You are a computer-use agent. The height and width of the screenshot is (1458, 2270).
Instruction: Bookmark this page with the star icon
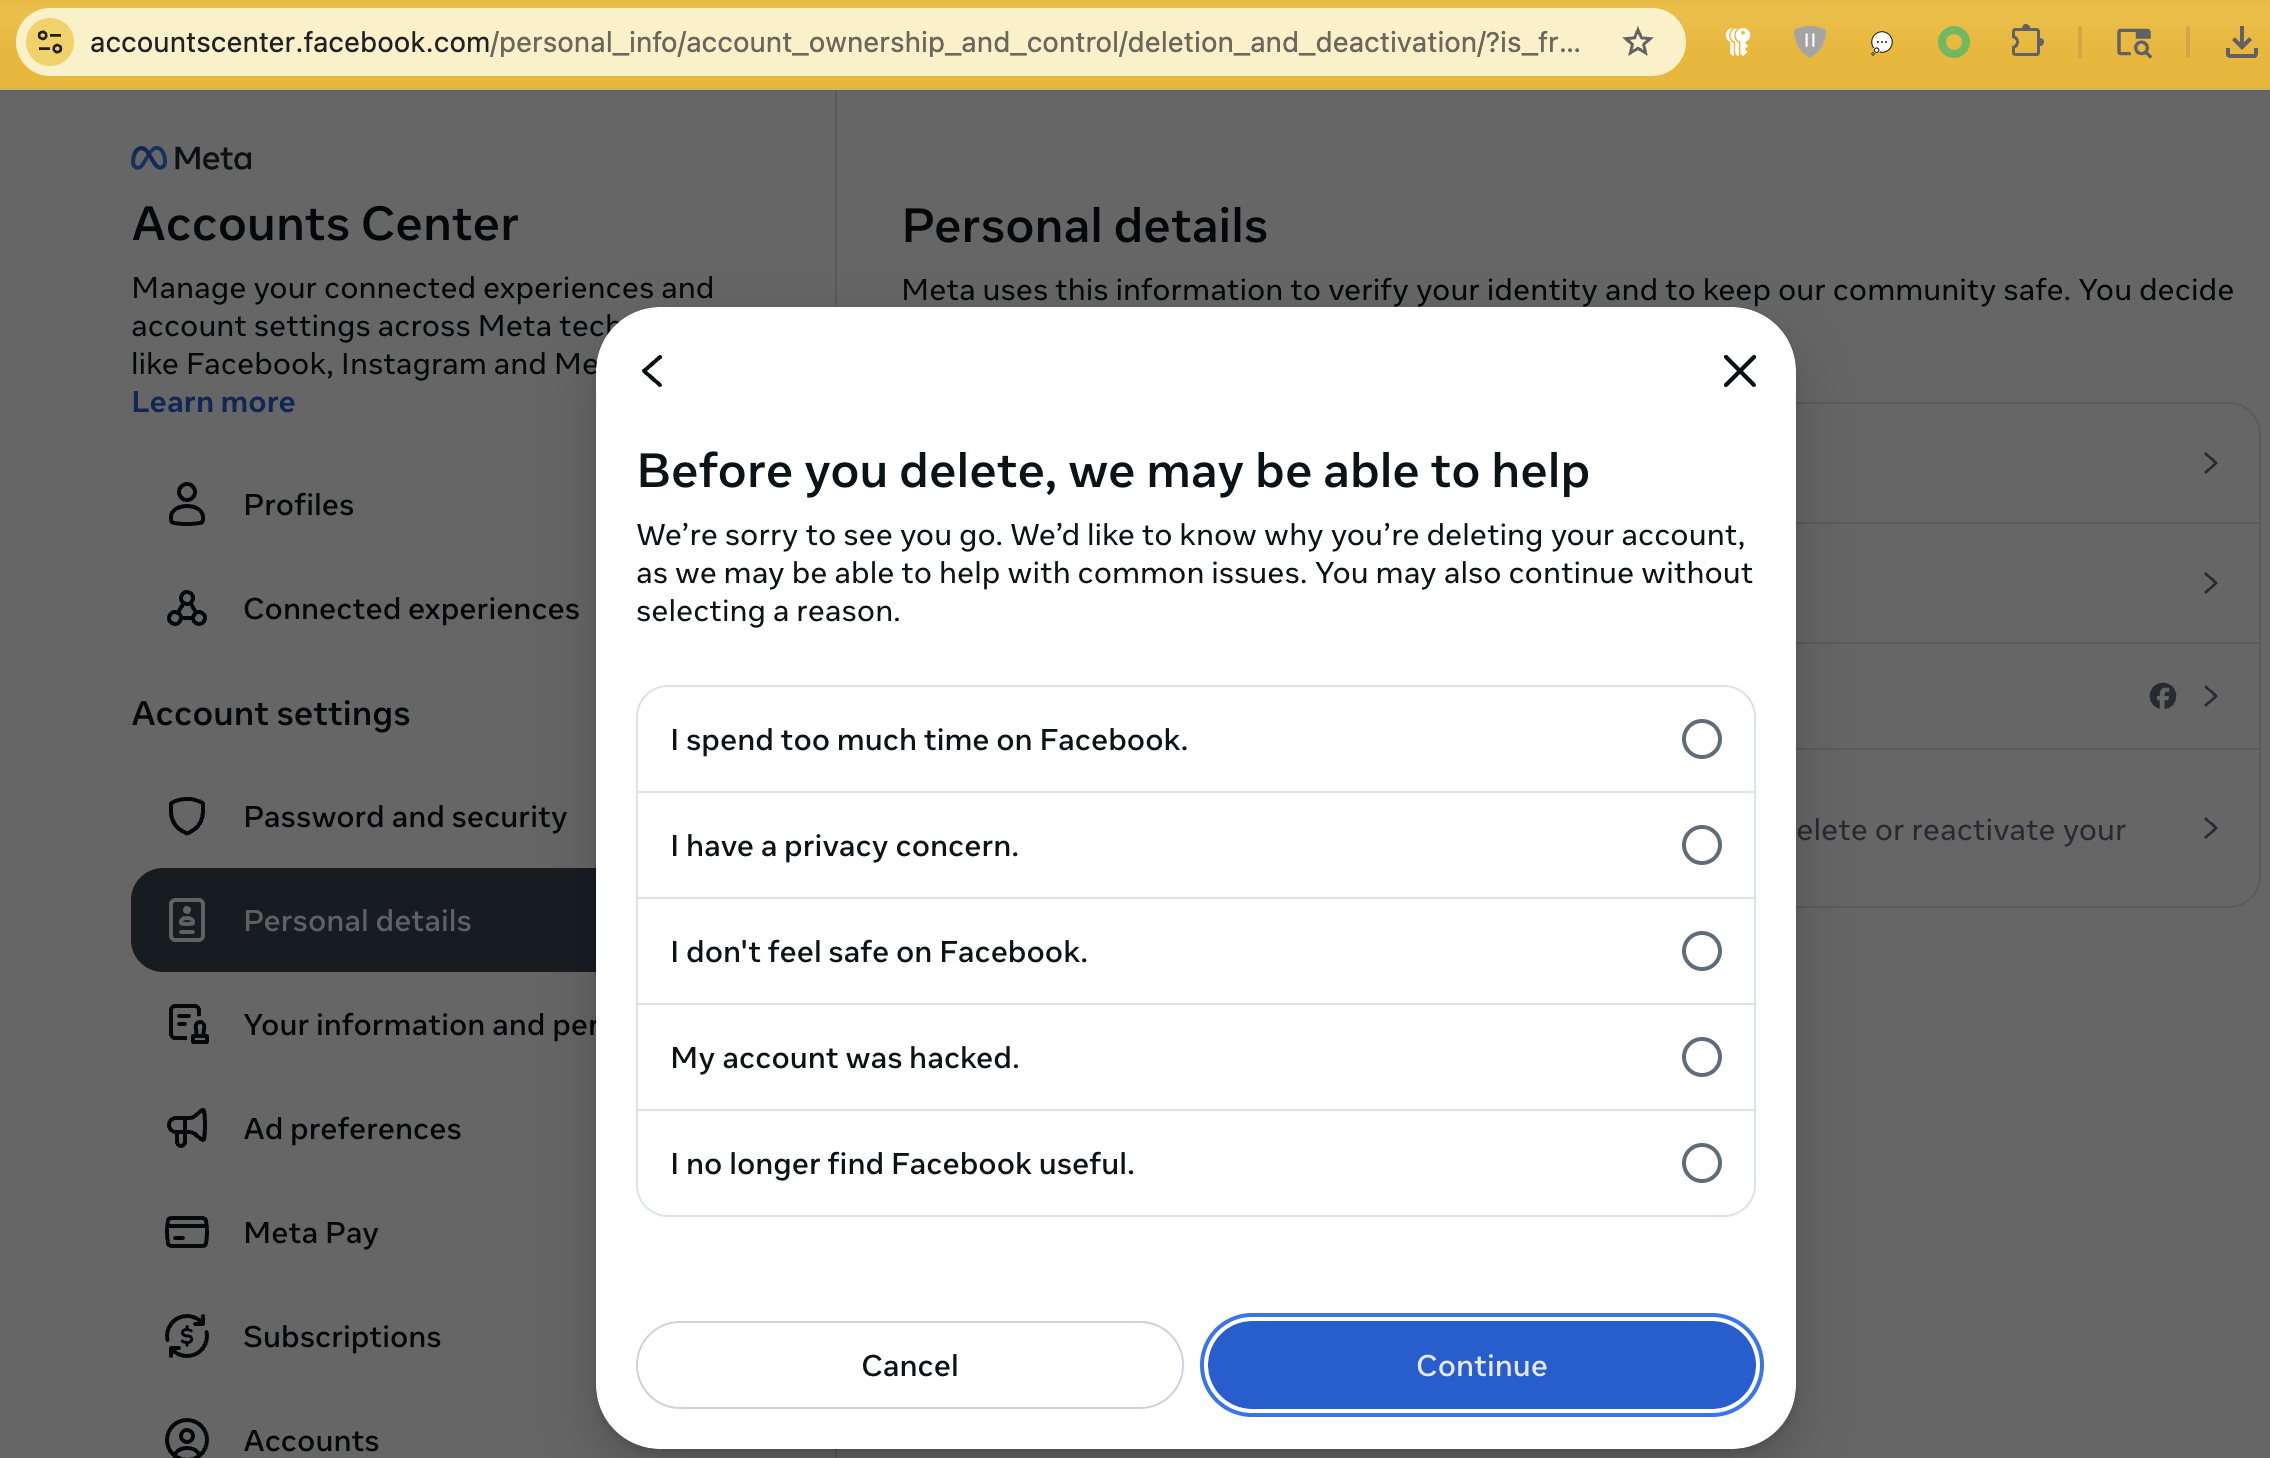tap(1637, 42)
